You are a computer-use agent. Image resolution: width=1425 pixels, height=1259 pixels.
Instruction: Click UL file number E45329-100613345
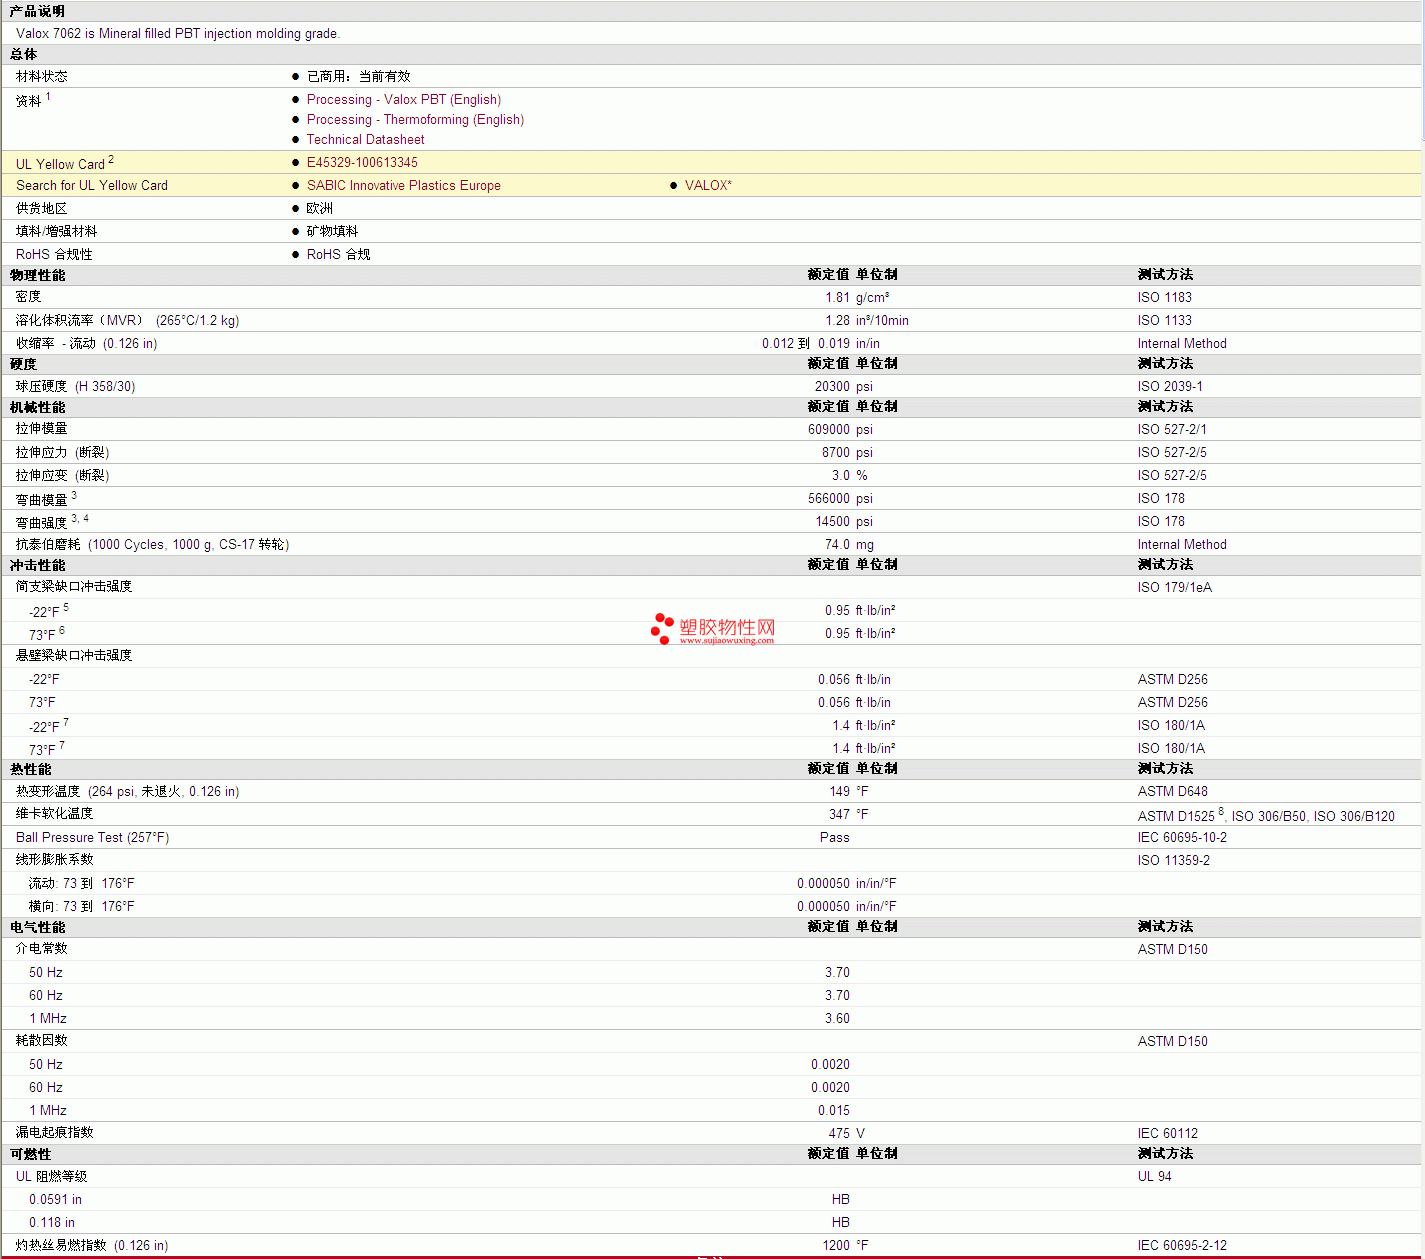(362, 162)
